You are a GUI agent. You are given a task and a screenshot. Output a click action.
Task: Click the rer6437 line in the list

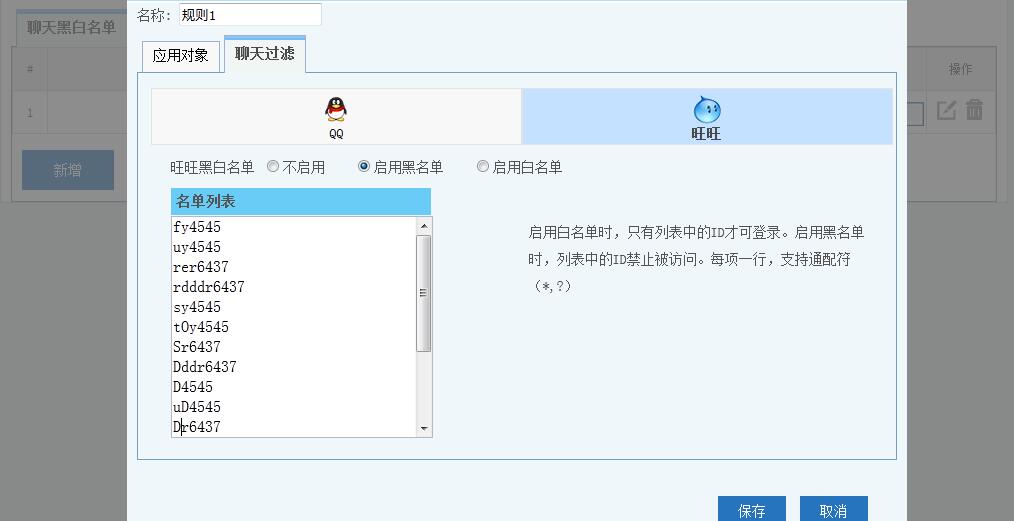pos(201,267)
